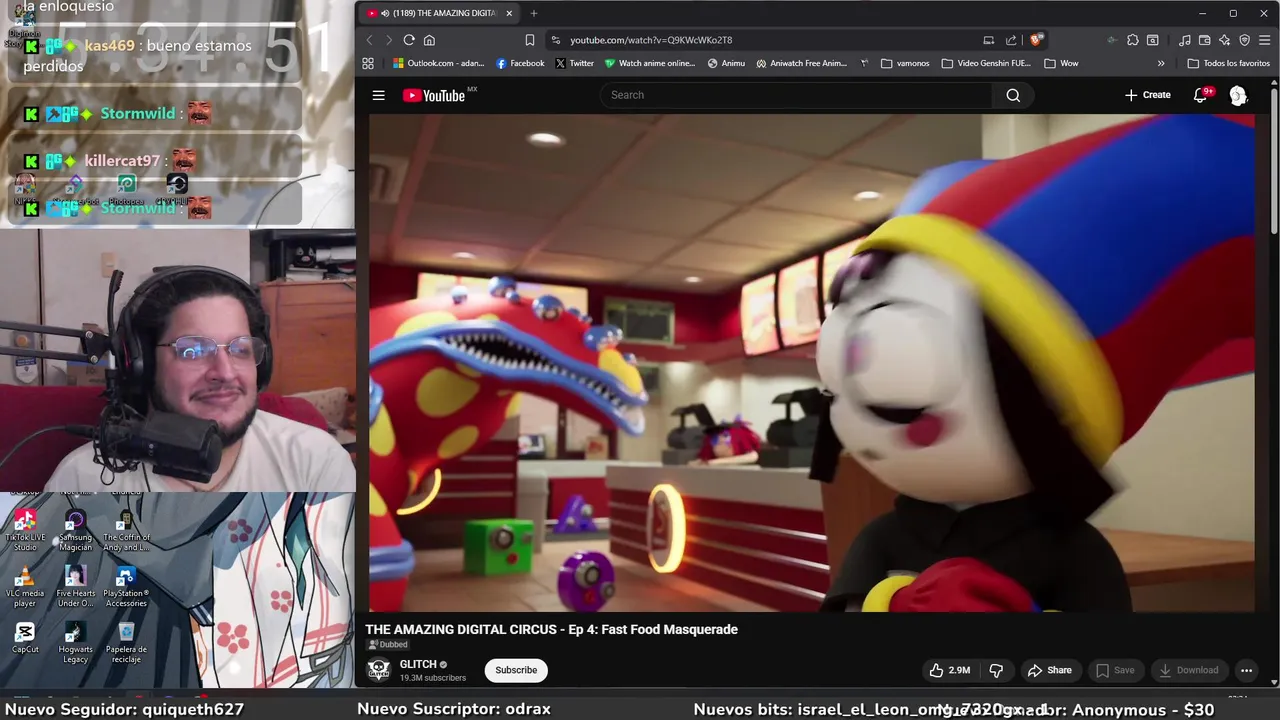Image resolution: width=1280 pixels, height=720 pixels.
Task: Click the YouTube logo
Action: pos(434,95)
